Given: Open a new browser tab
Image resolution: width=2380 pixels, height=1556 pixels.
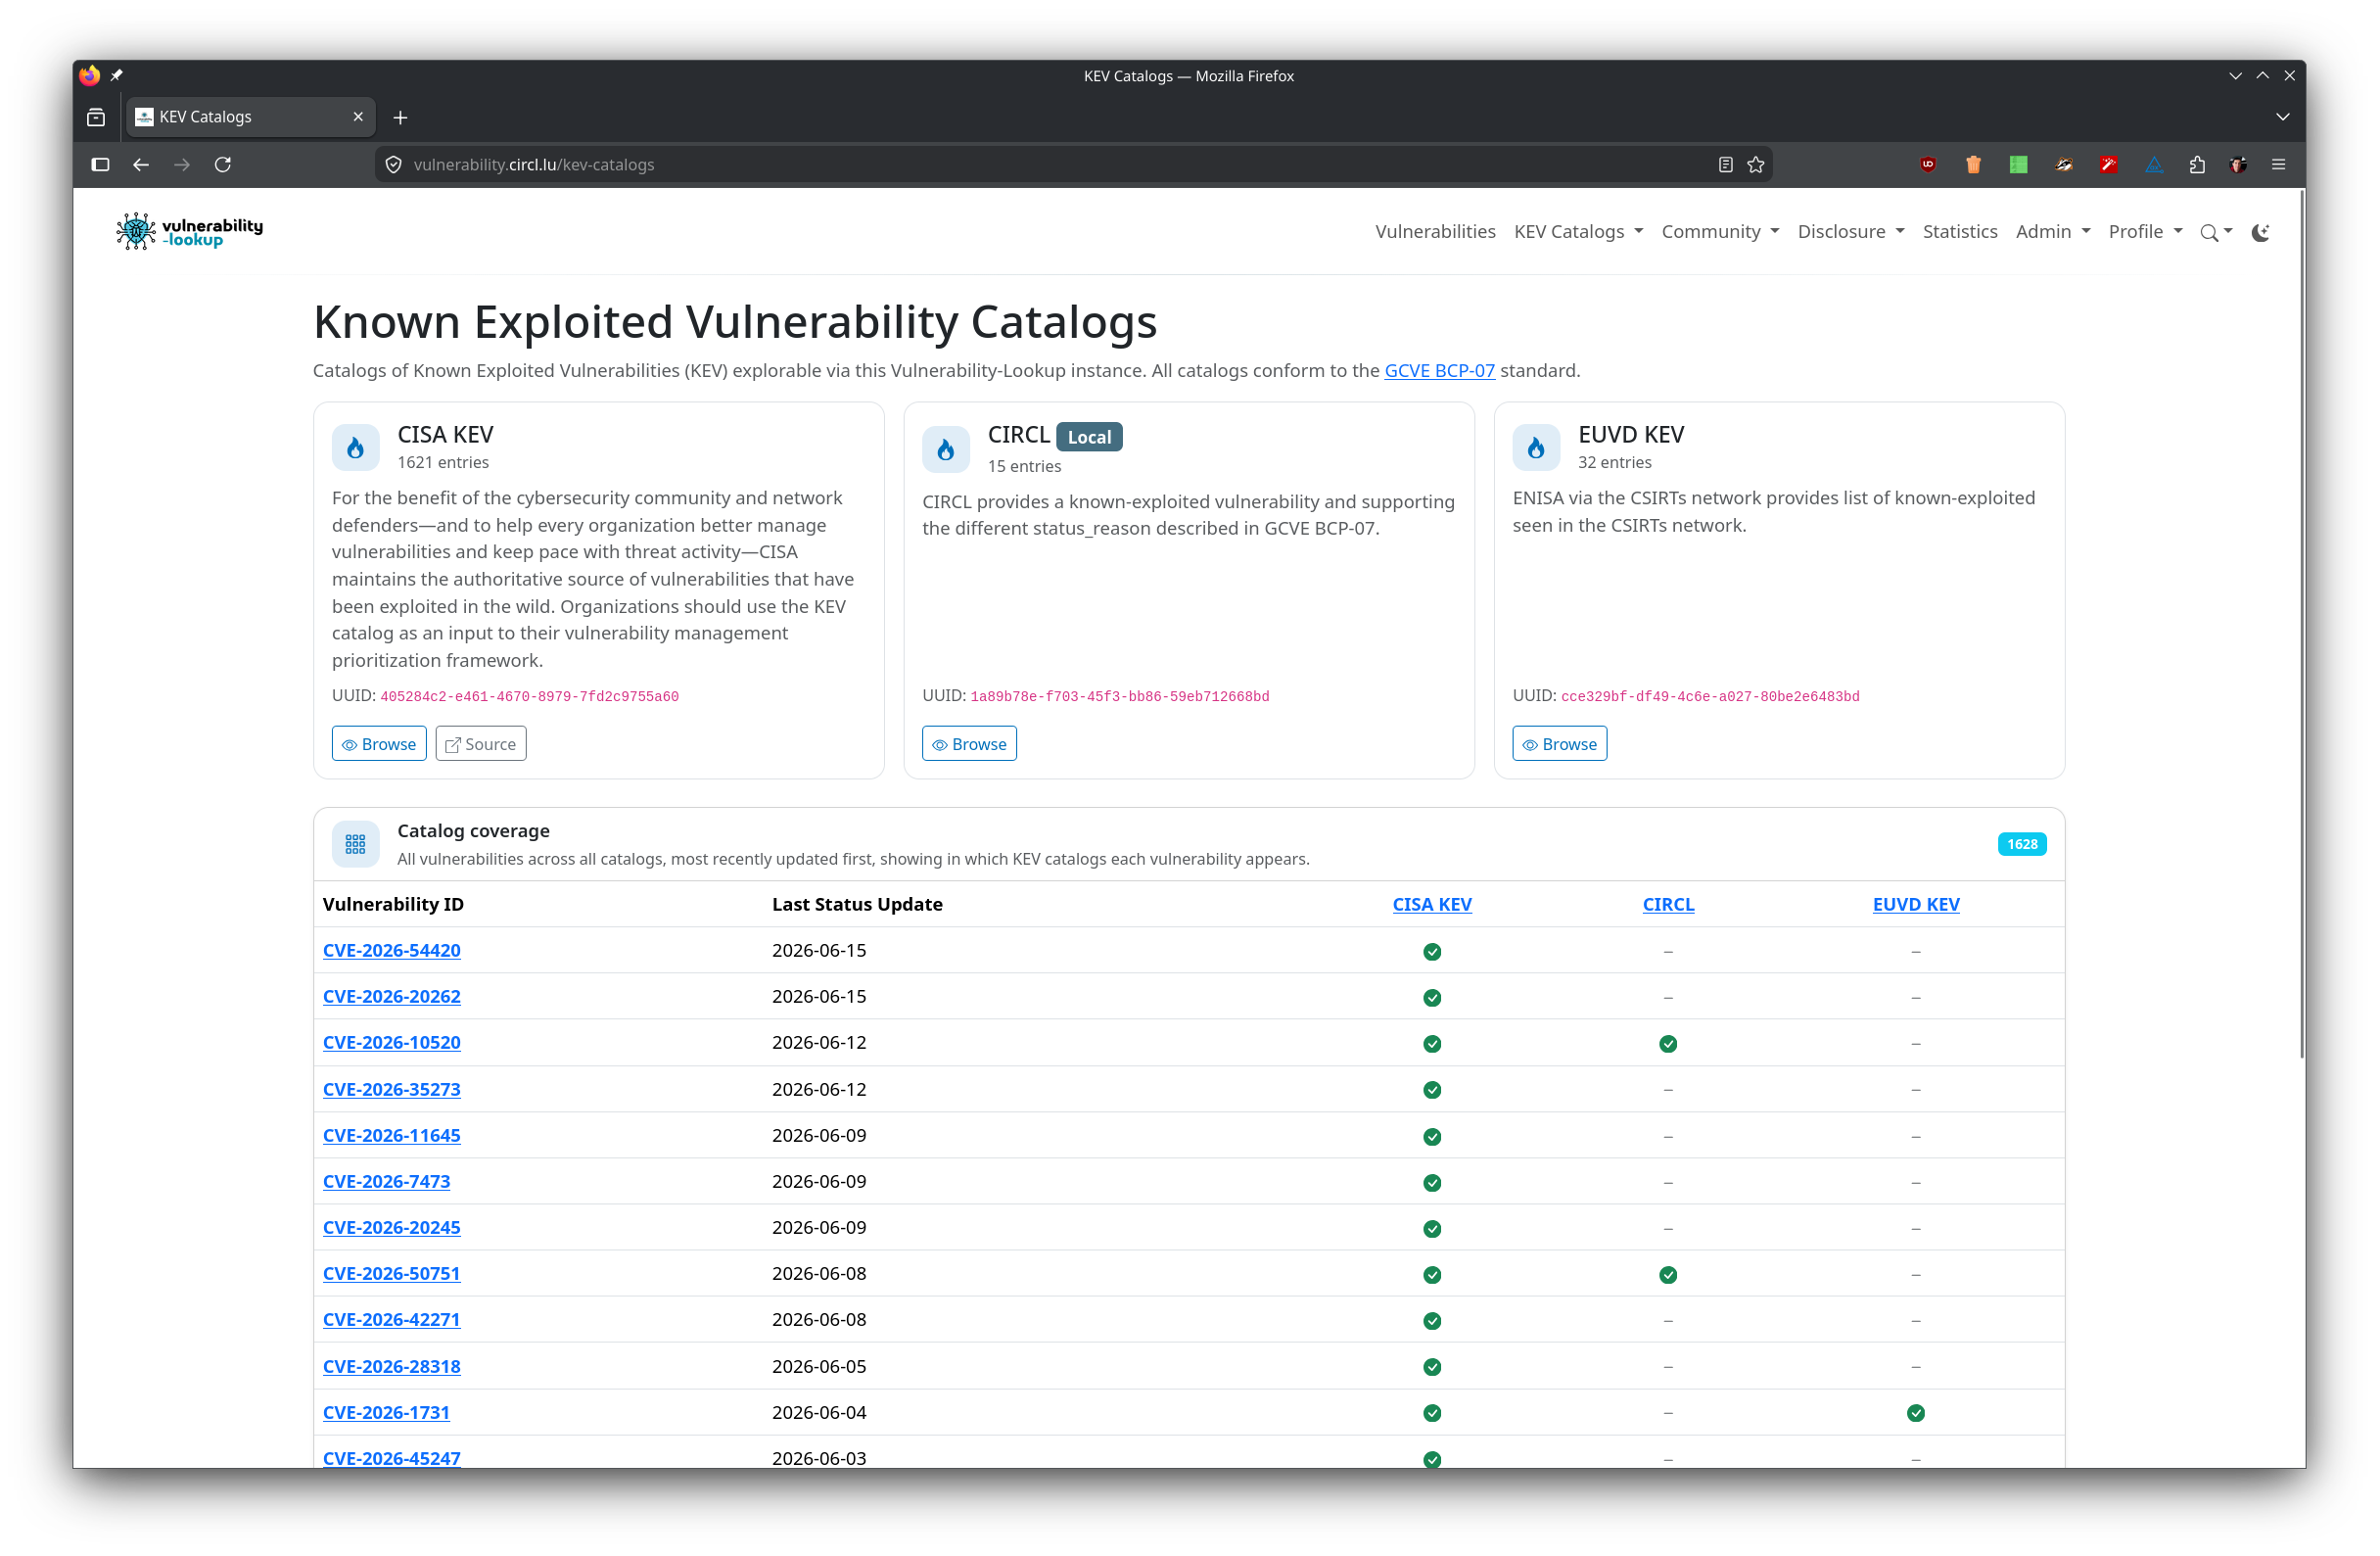Looking at the screenshot, I should tap(400, 117).
